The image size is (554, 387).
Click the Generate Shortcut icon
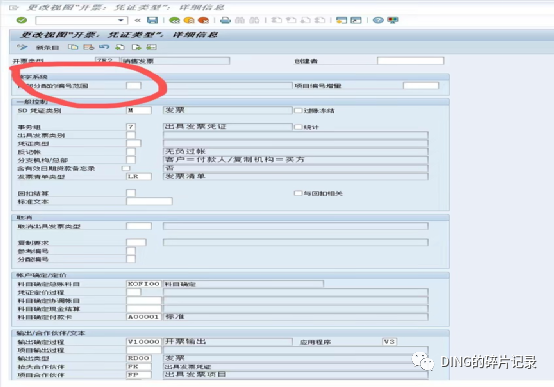point(356,20)
